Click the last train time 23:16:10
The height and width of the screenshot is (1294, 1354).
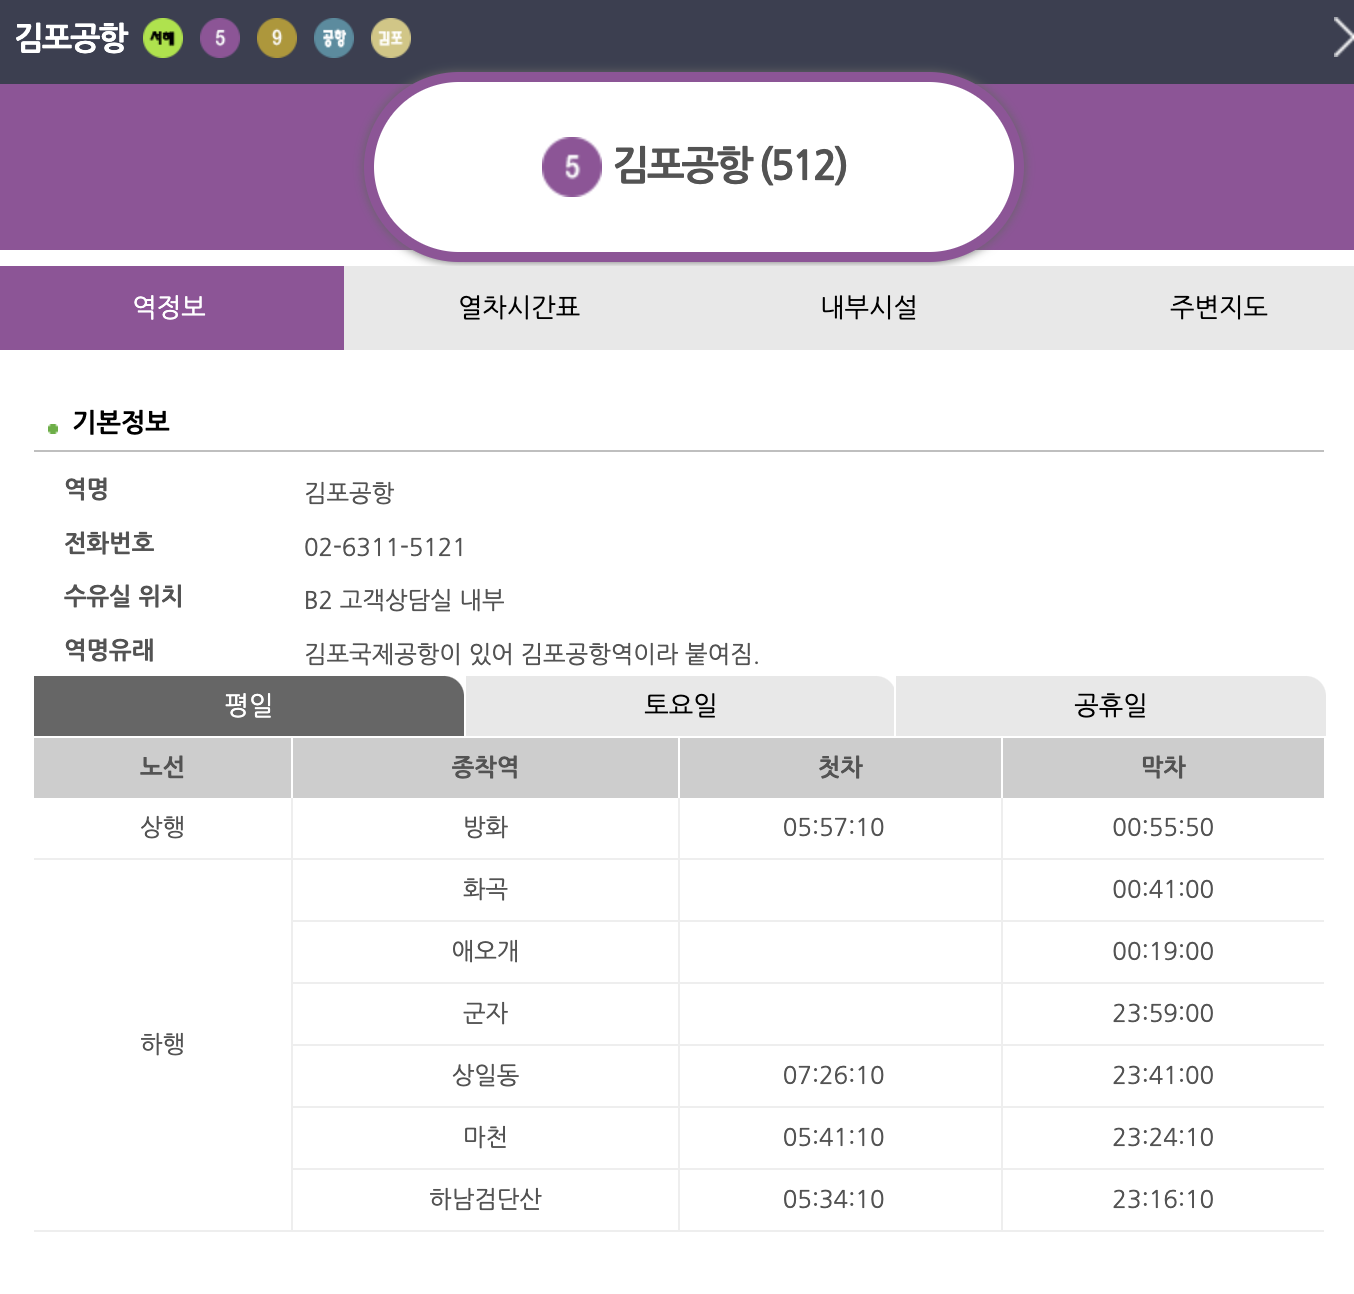[x=1163, y=1200]
